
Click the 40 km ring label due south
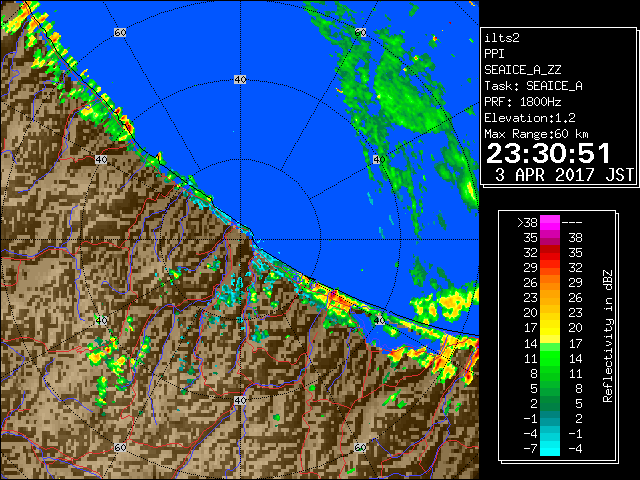pos(240,400)
